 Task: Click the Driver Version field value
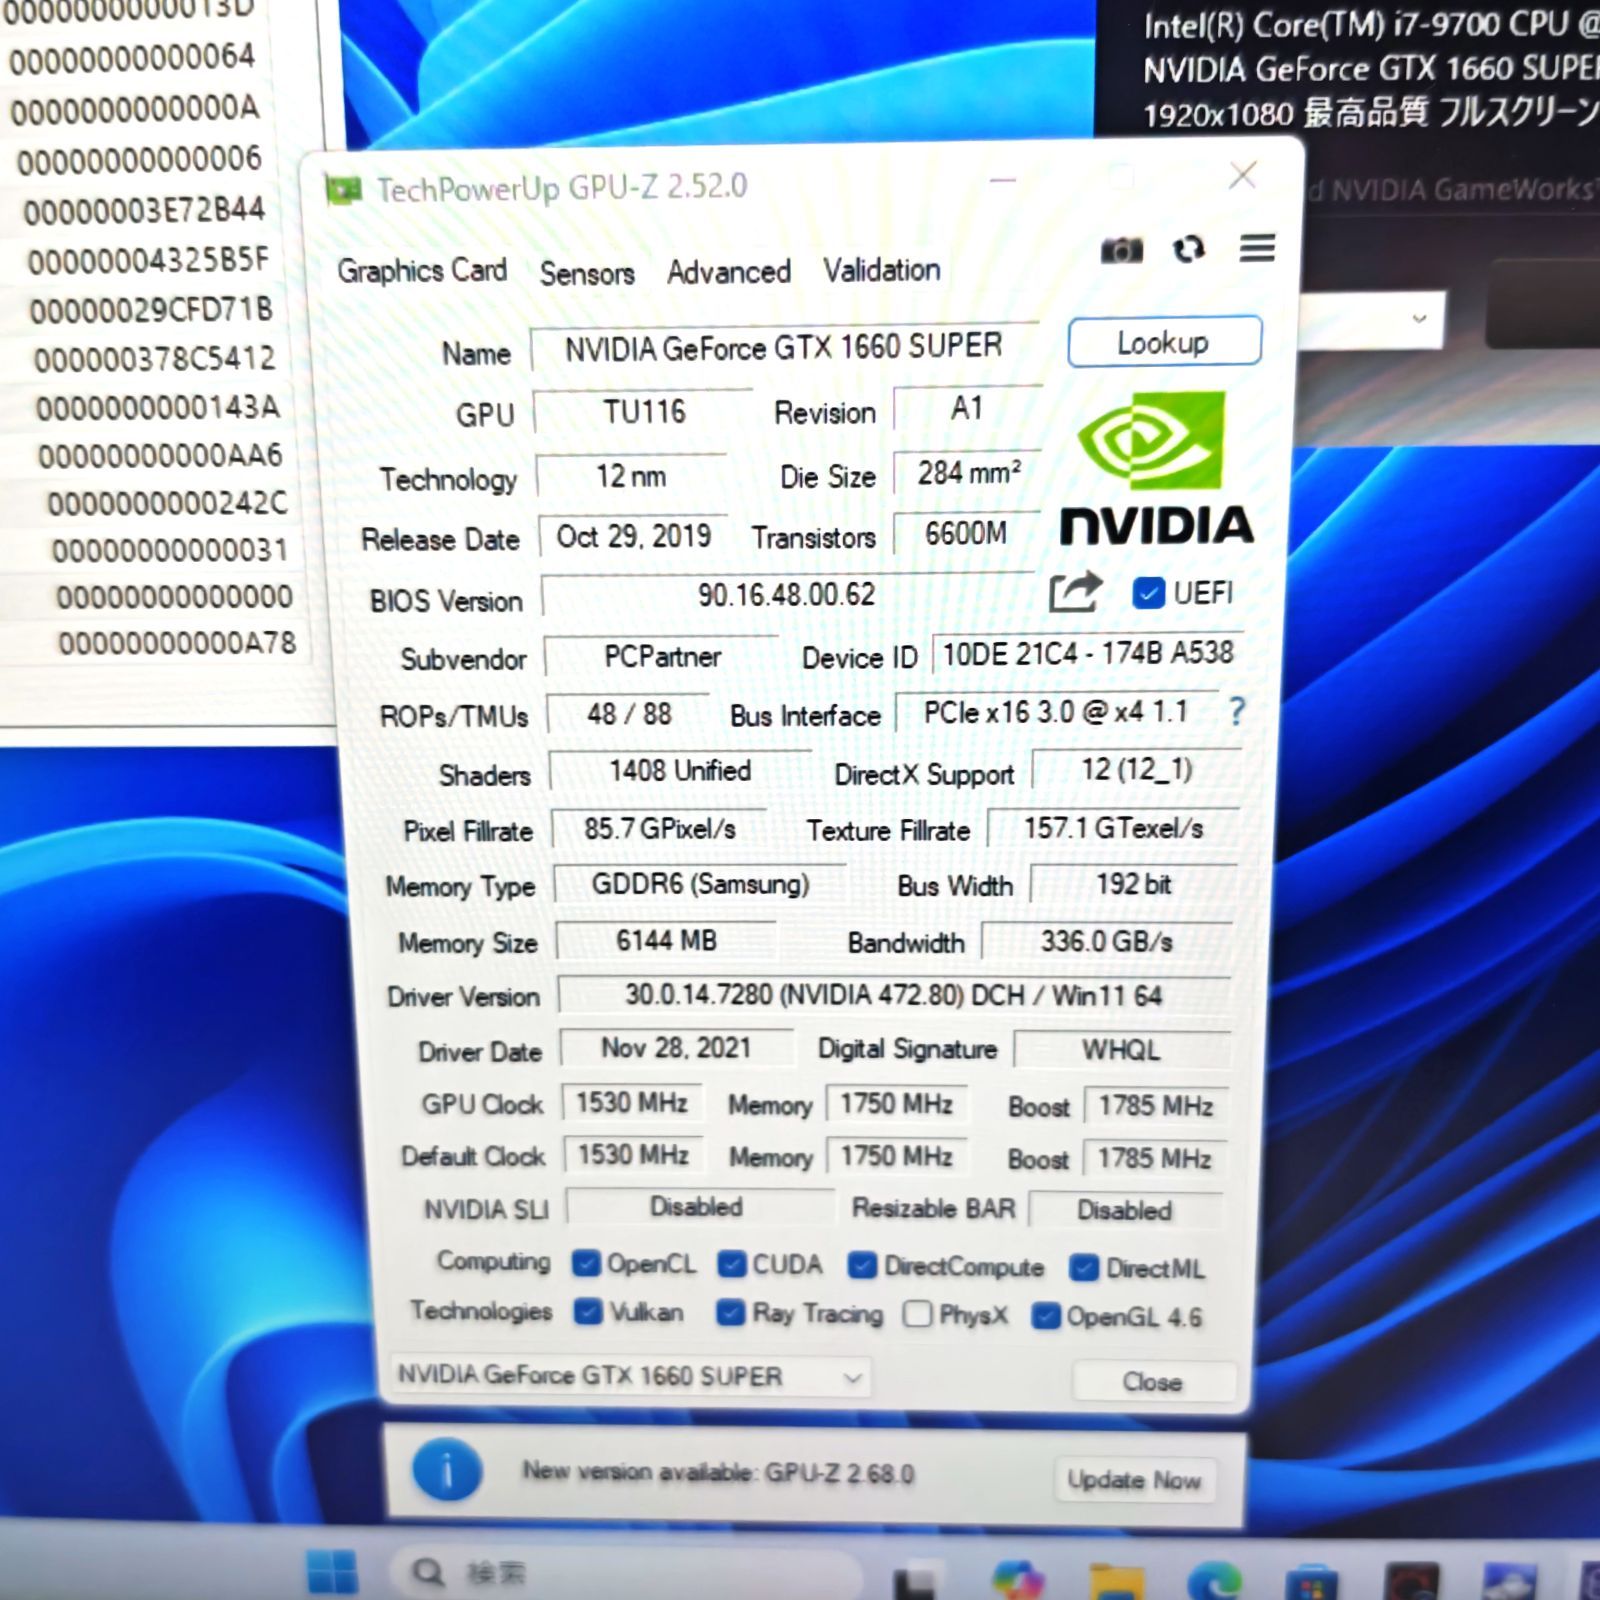(x=893, y=995)
